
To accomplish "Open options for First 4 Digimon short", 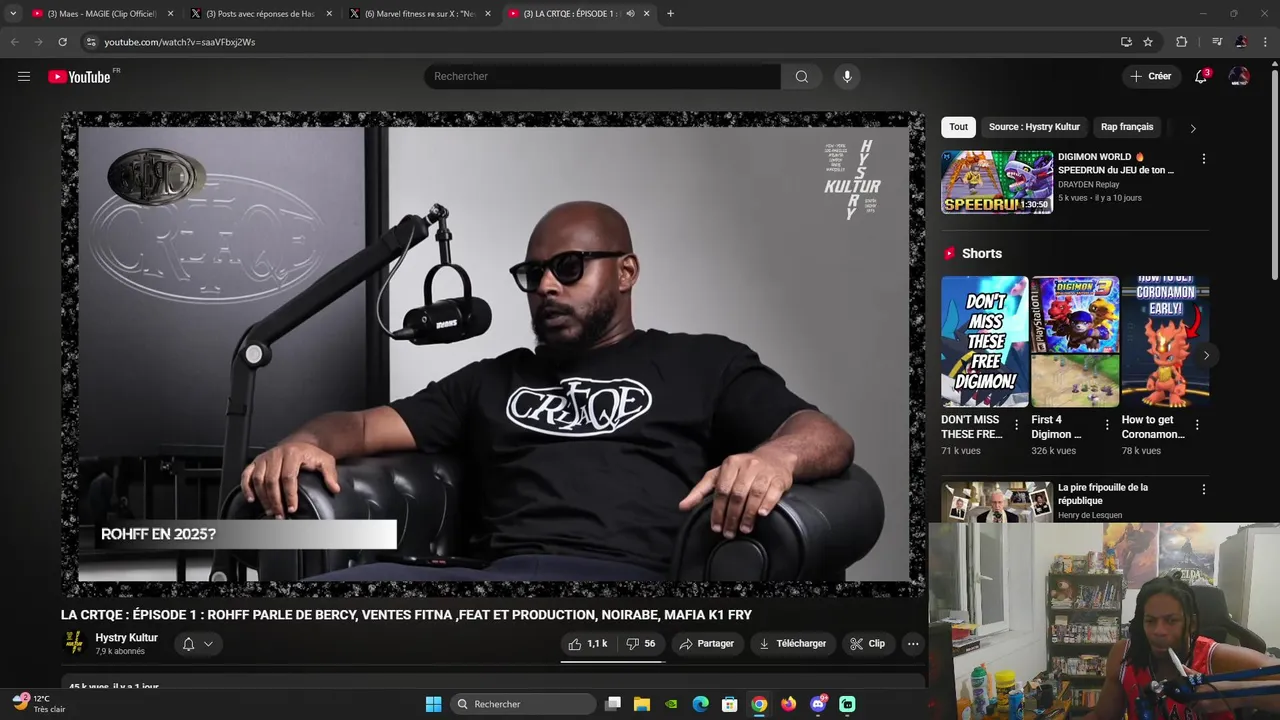I will point(1107,425).
